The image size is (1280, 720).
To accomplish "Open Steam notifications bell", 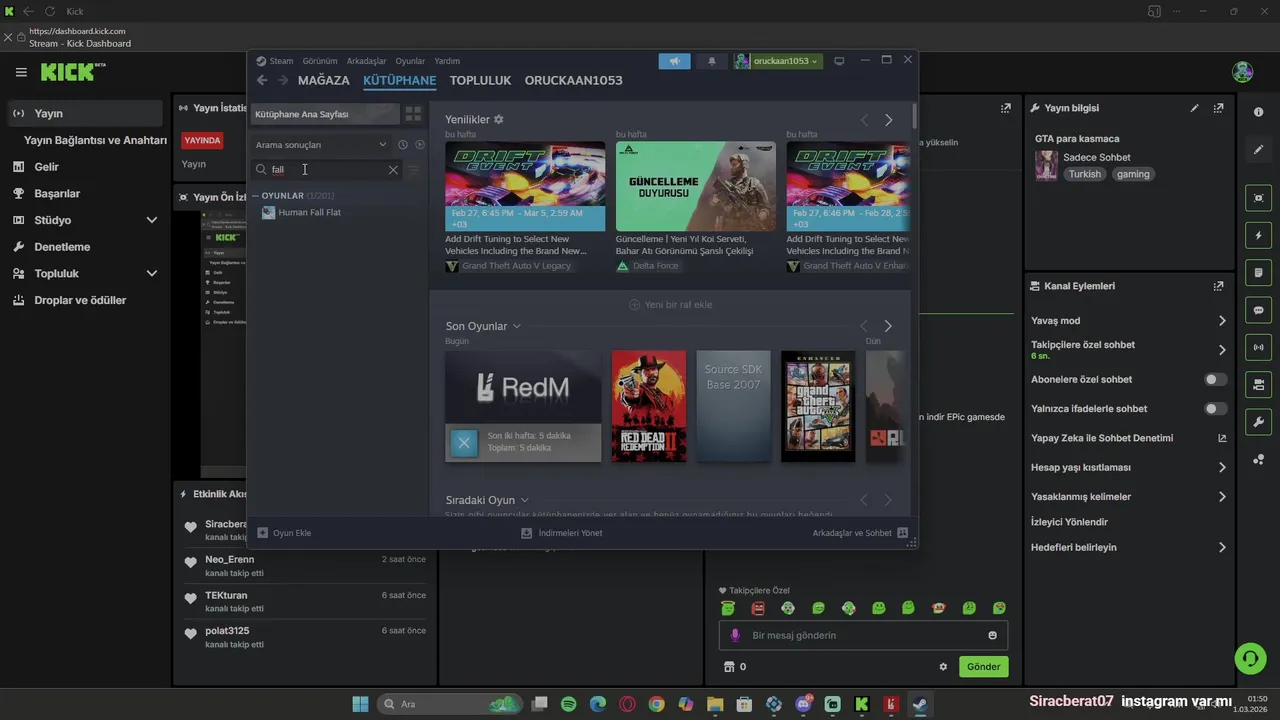I will 712,61.
